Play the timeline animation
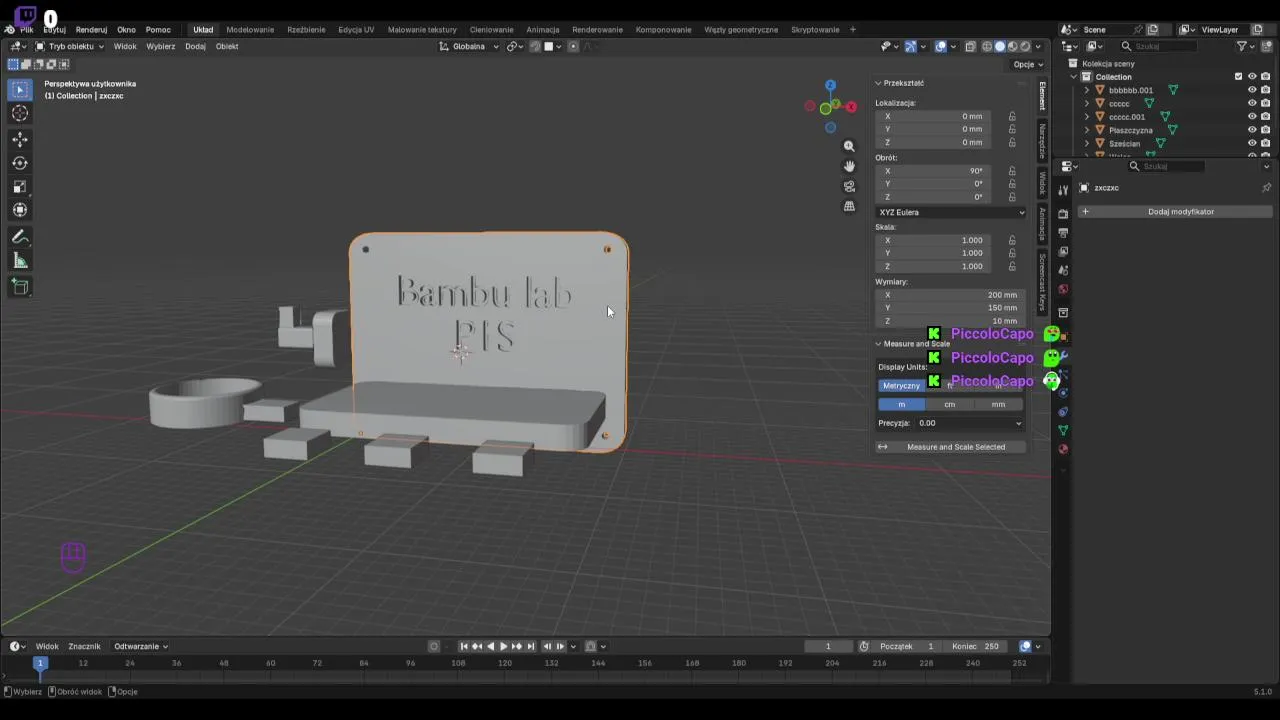This screenshot has width=1280, height=720. tap(503, 646)
